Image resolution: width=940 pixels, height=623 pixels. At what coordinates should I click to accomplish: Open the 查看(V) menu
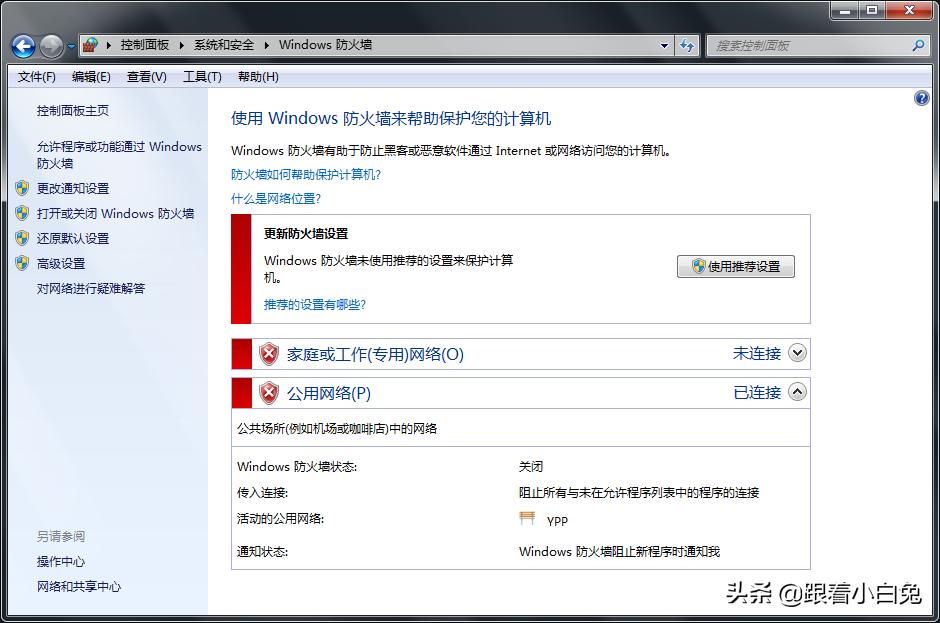(x=144, y=76)
